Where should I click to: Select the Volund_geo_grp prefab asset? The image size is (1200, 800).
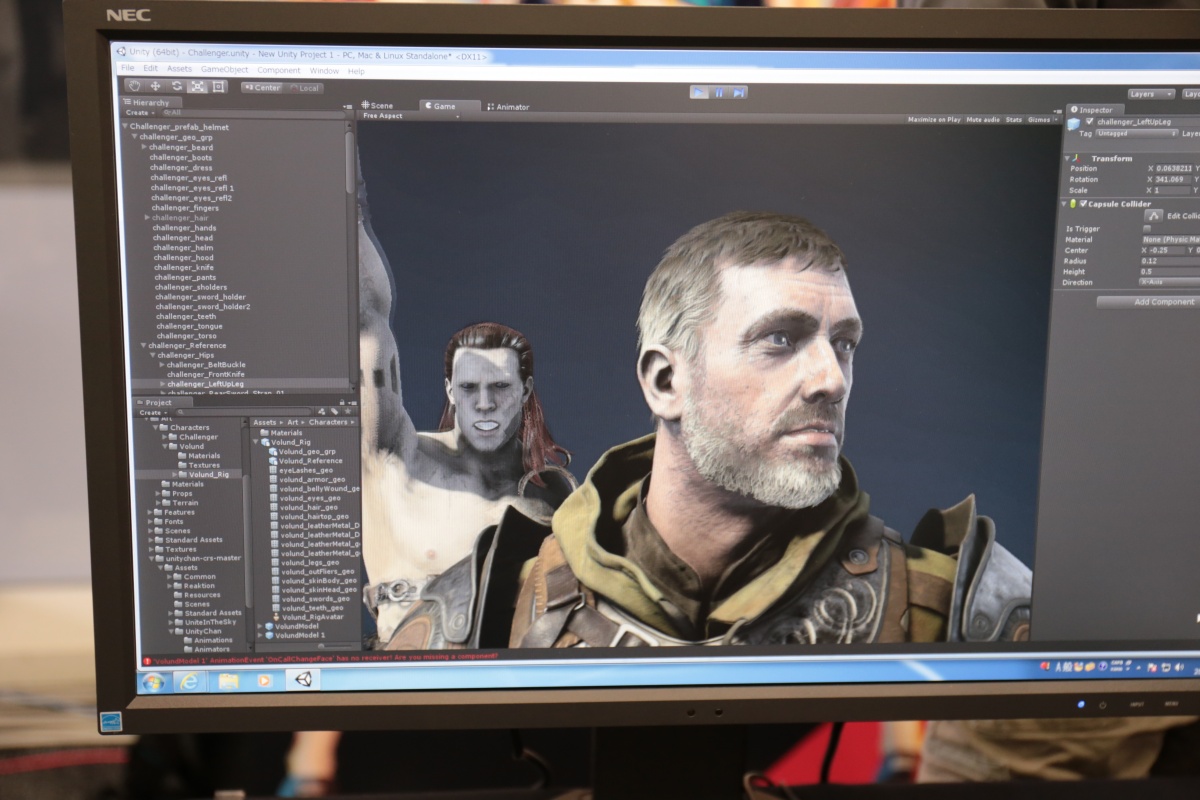(301, 452)
